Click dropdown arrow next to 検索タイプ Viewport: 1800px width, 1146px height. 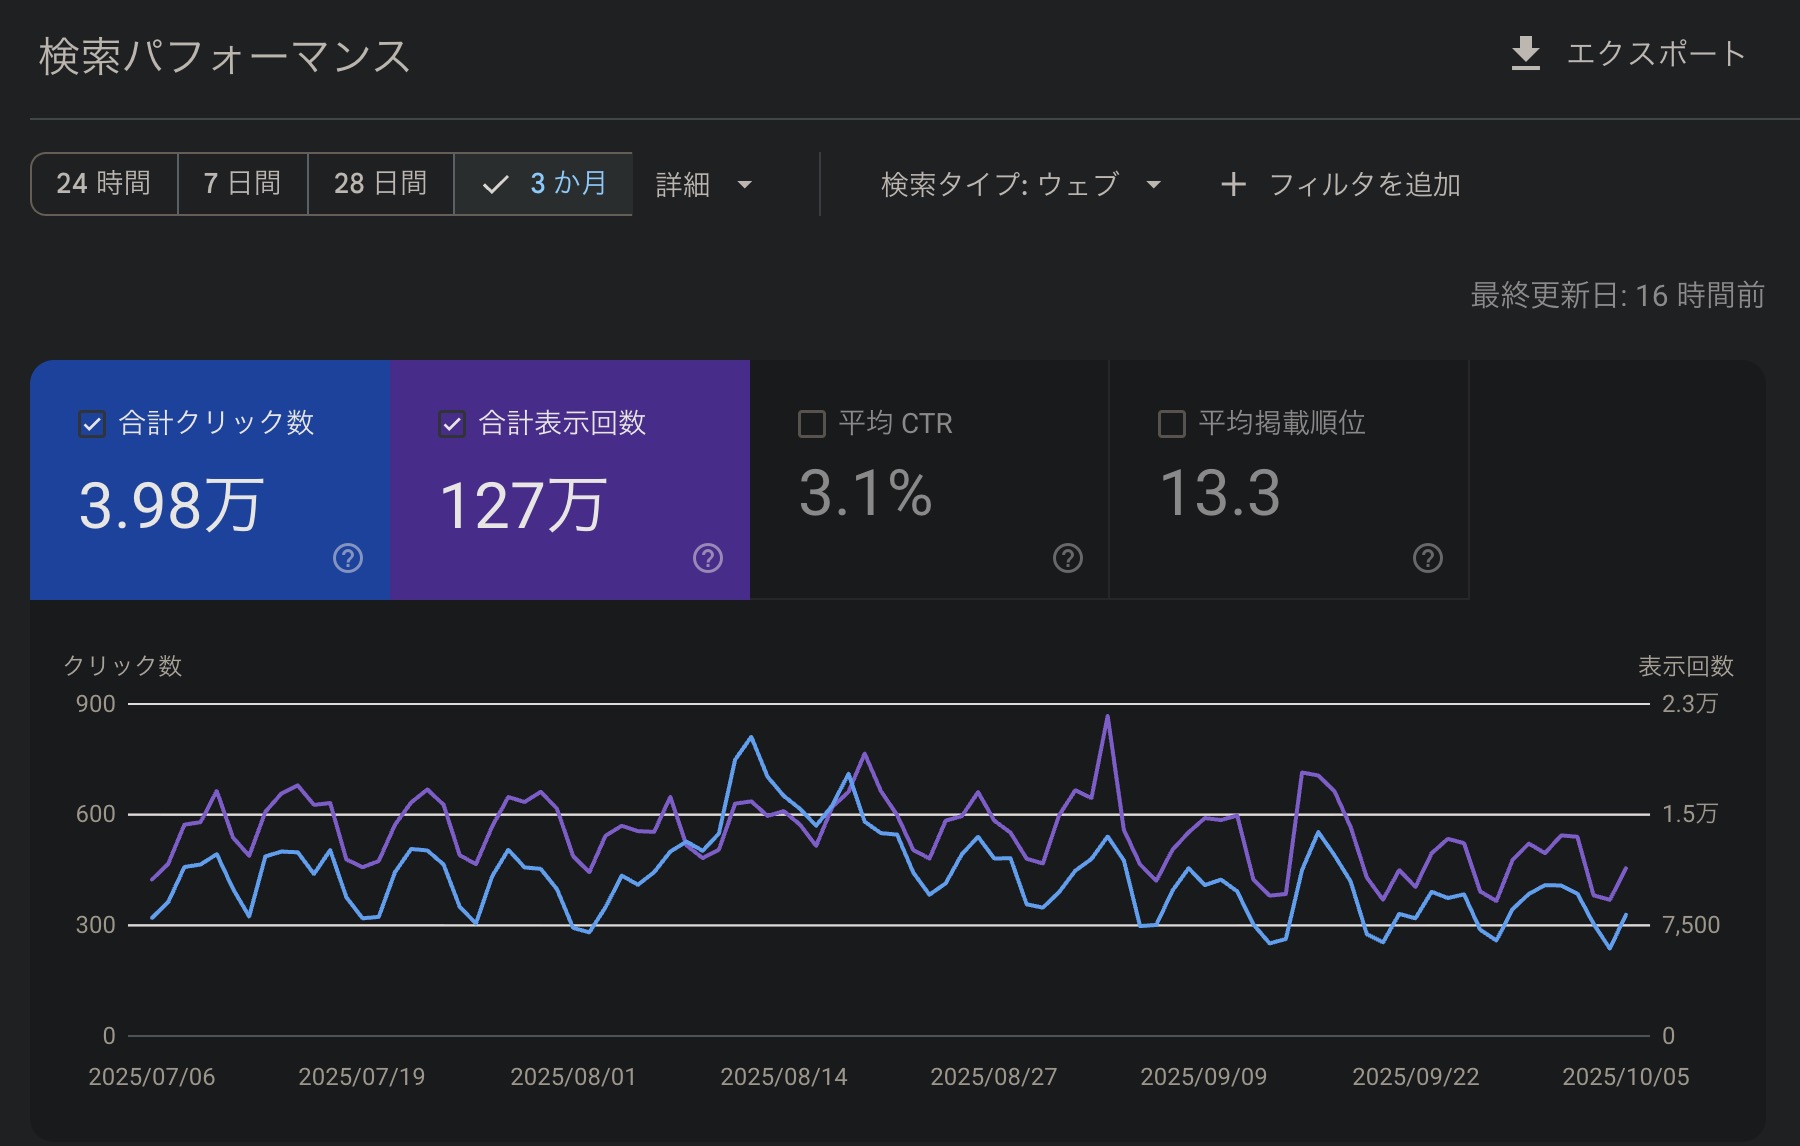[1154, 185]
